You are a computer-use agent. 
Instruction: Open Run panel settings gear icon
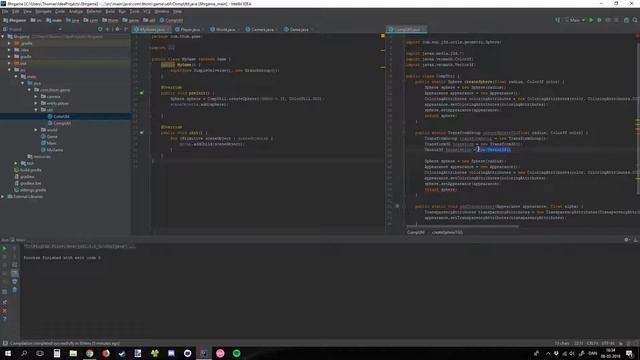[627, 240]
